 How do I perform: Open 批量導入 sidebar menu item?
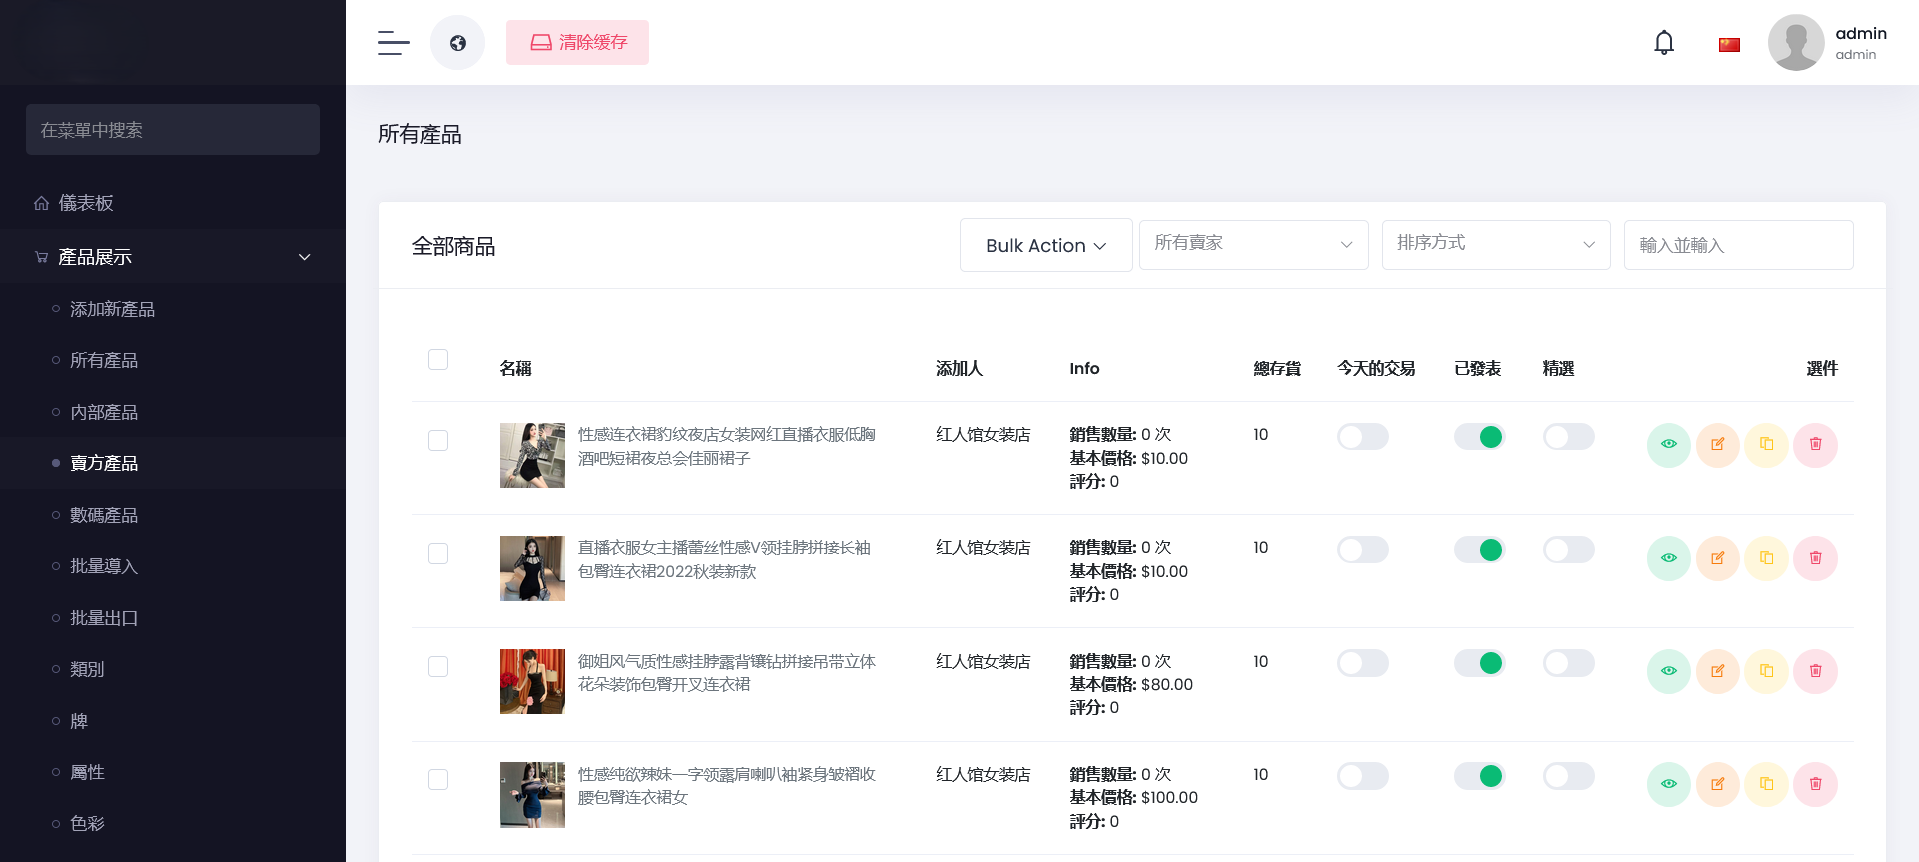pyautogui.click(x=104, y=567)
